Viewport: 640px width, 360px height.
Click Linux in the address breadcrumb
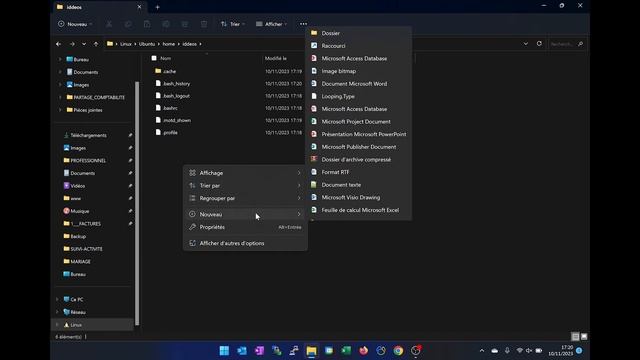pyautogui.click(x=126, y=44)
